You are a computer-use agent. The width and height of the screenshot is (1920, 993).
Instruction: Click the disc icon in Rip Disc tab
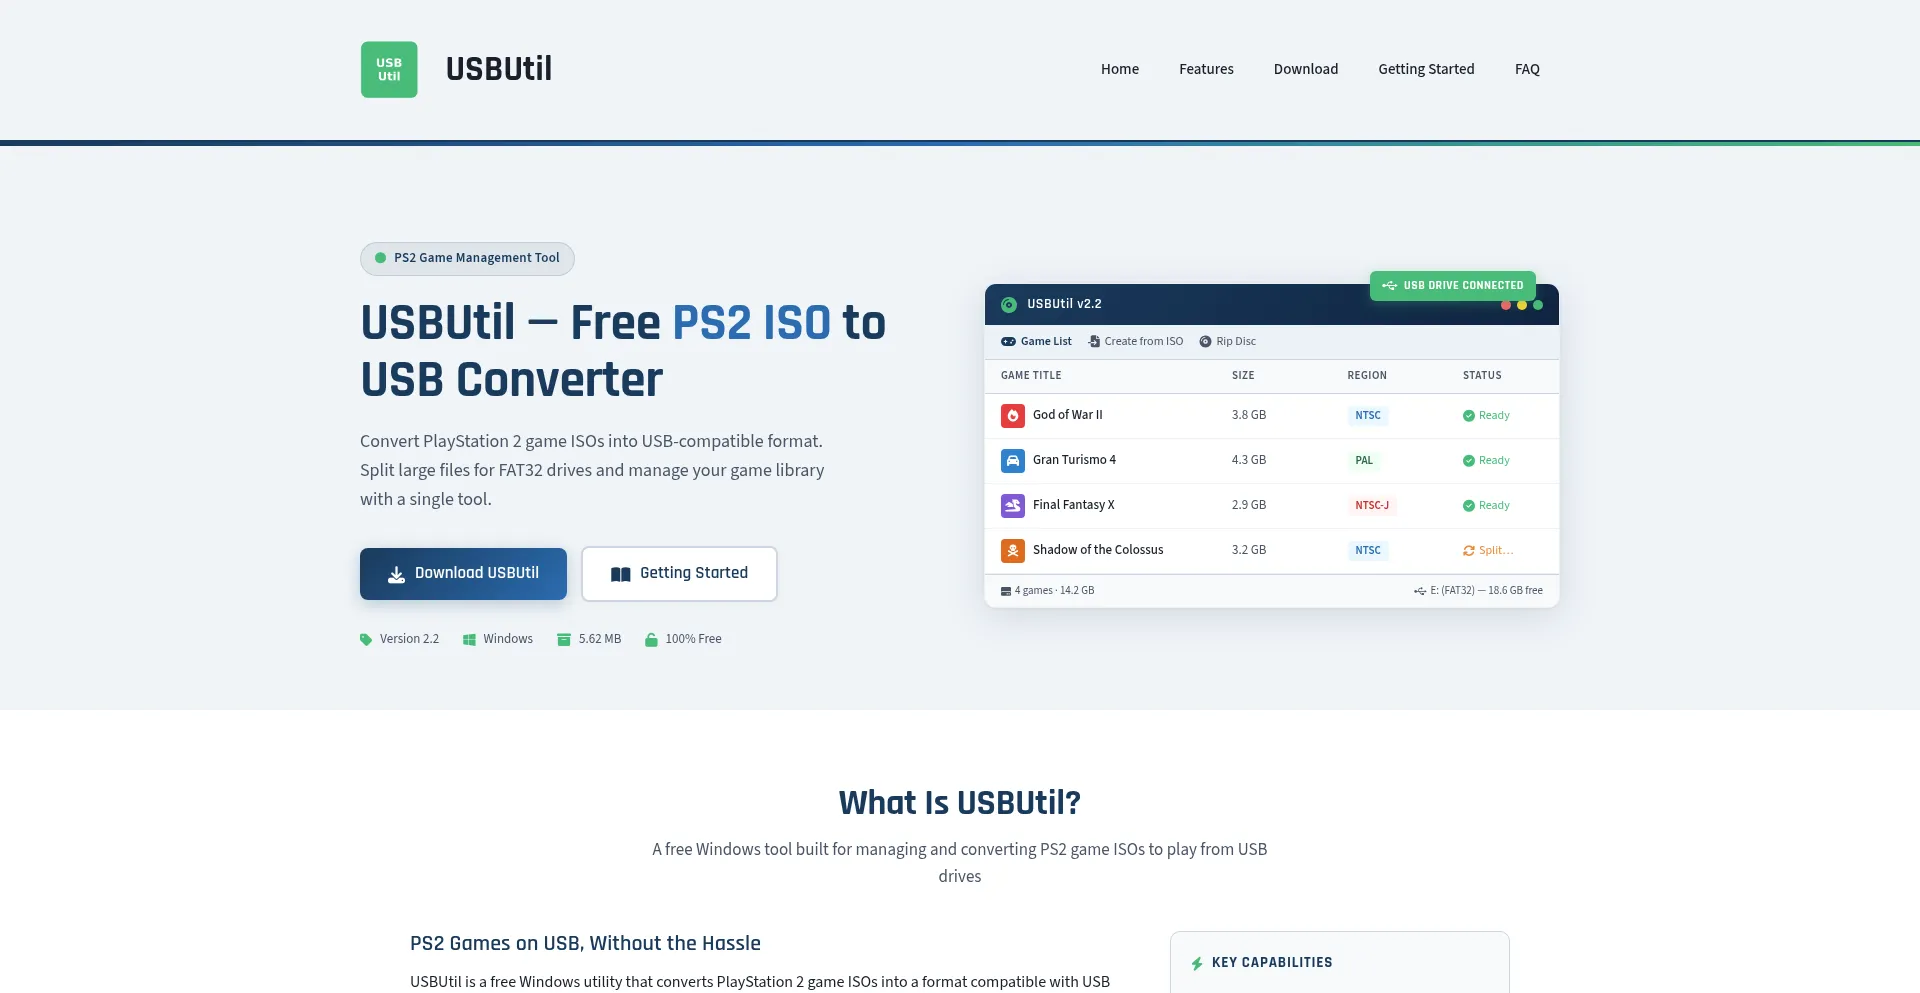(1205, 342)
